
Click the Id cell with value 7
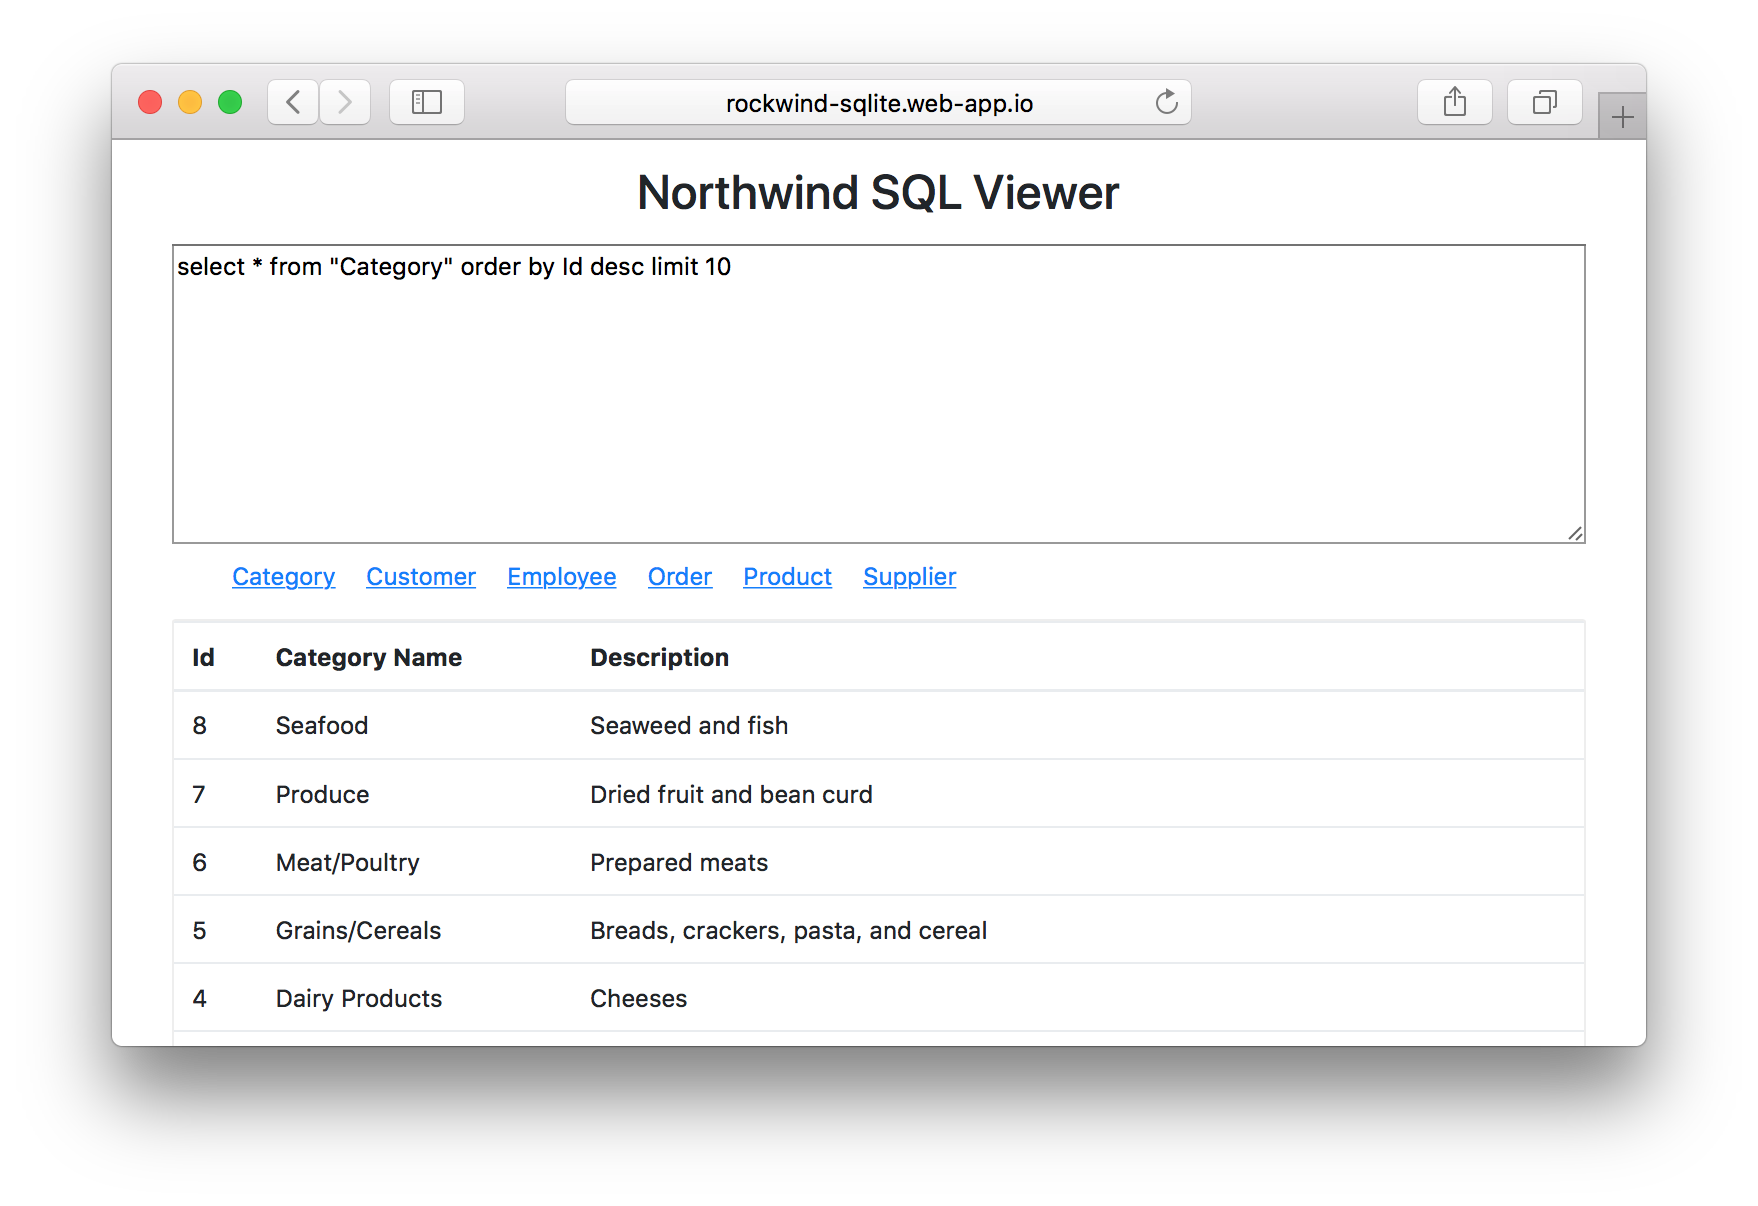tap(199, 794)
